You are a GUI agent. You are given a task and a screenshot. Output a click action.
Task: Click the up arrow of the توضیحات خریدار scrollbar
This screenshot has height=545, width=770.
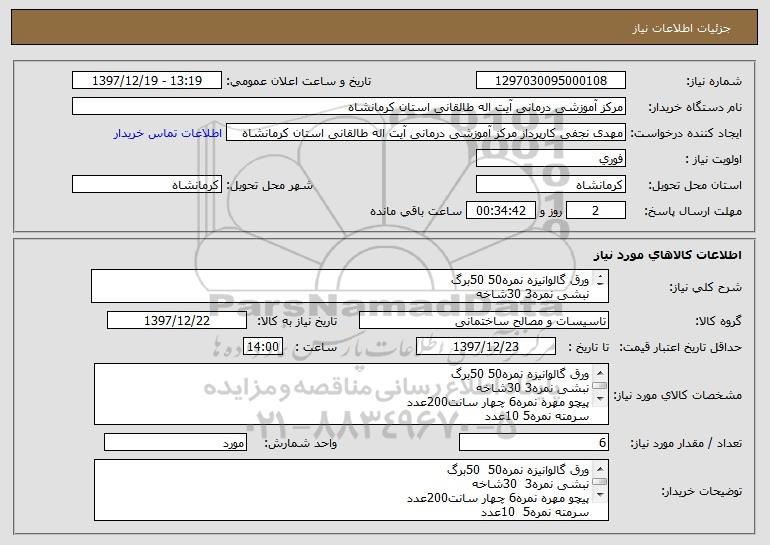point(600,468)
